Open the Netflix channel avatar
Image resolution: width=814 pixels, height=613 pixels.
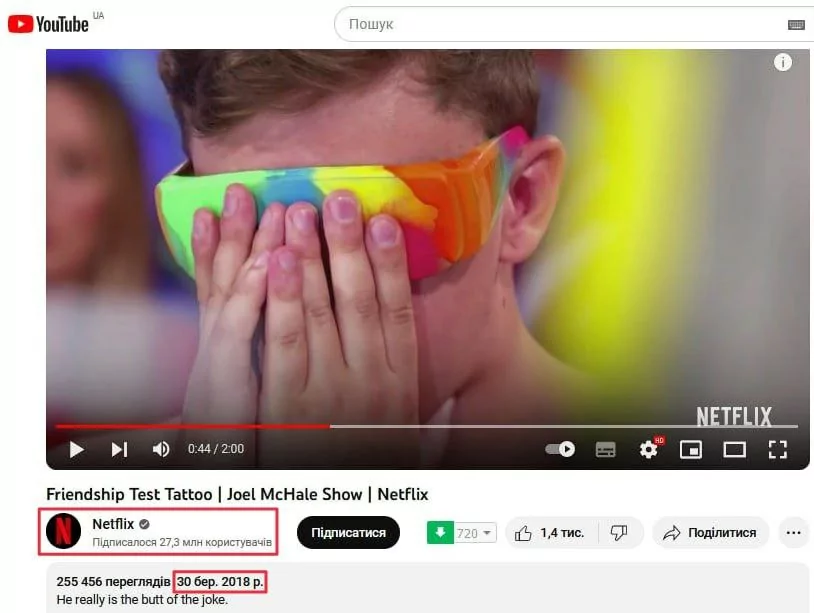[x=63, y=531]
